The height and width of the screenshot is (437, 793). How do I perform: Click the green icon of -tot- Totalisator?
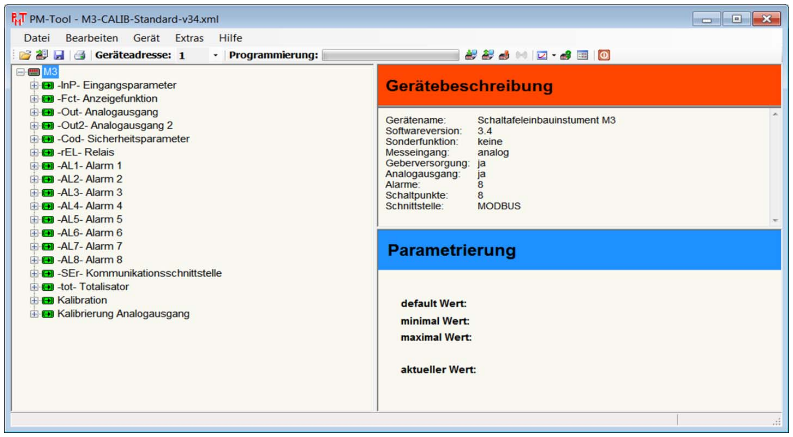48,287
